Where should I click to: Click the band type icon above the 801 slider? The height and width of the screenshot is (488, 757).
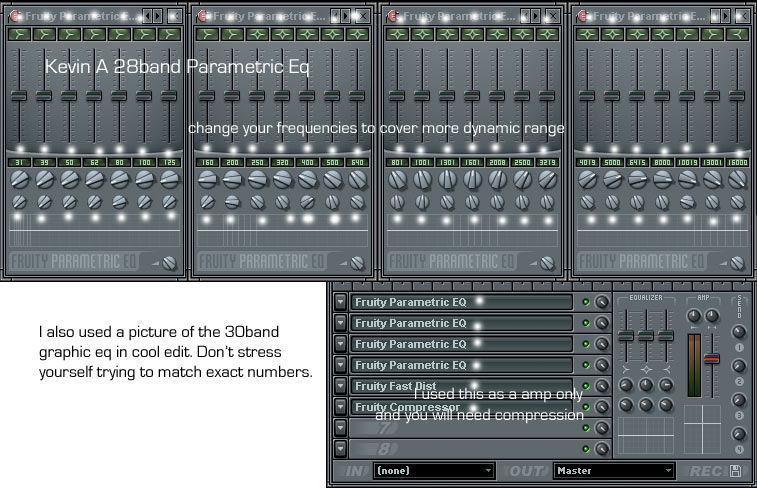[397, 34]
